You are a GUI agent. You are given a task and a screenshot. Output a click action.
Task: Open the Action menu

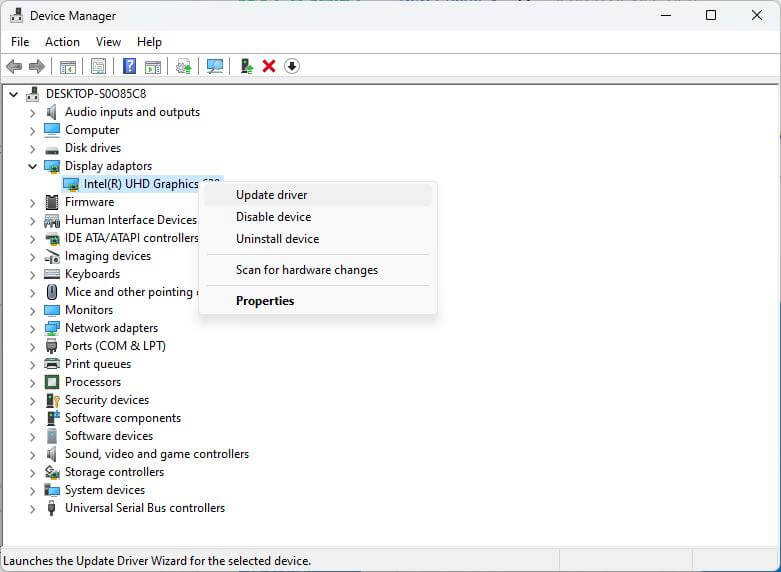(62, 42)
